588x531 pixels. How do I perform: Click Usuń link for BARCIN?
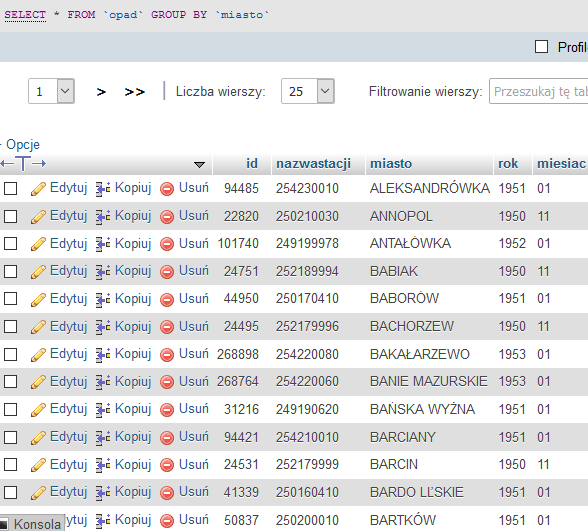pos(194,465)
